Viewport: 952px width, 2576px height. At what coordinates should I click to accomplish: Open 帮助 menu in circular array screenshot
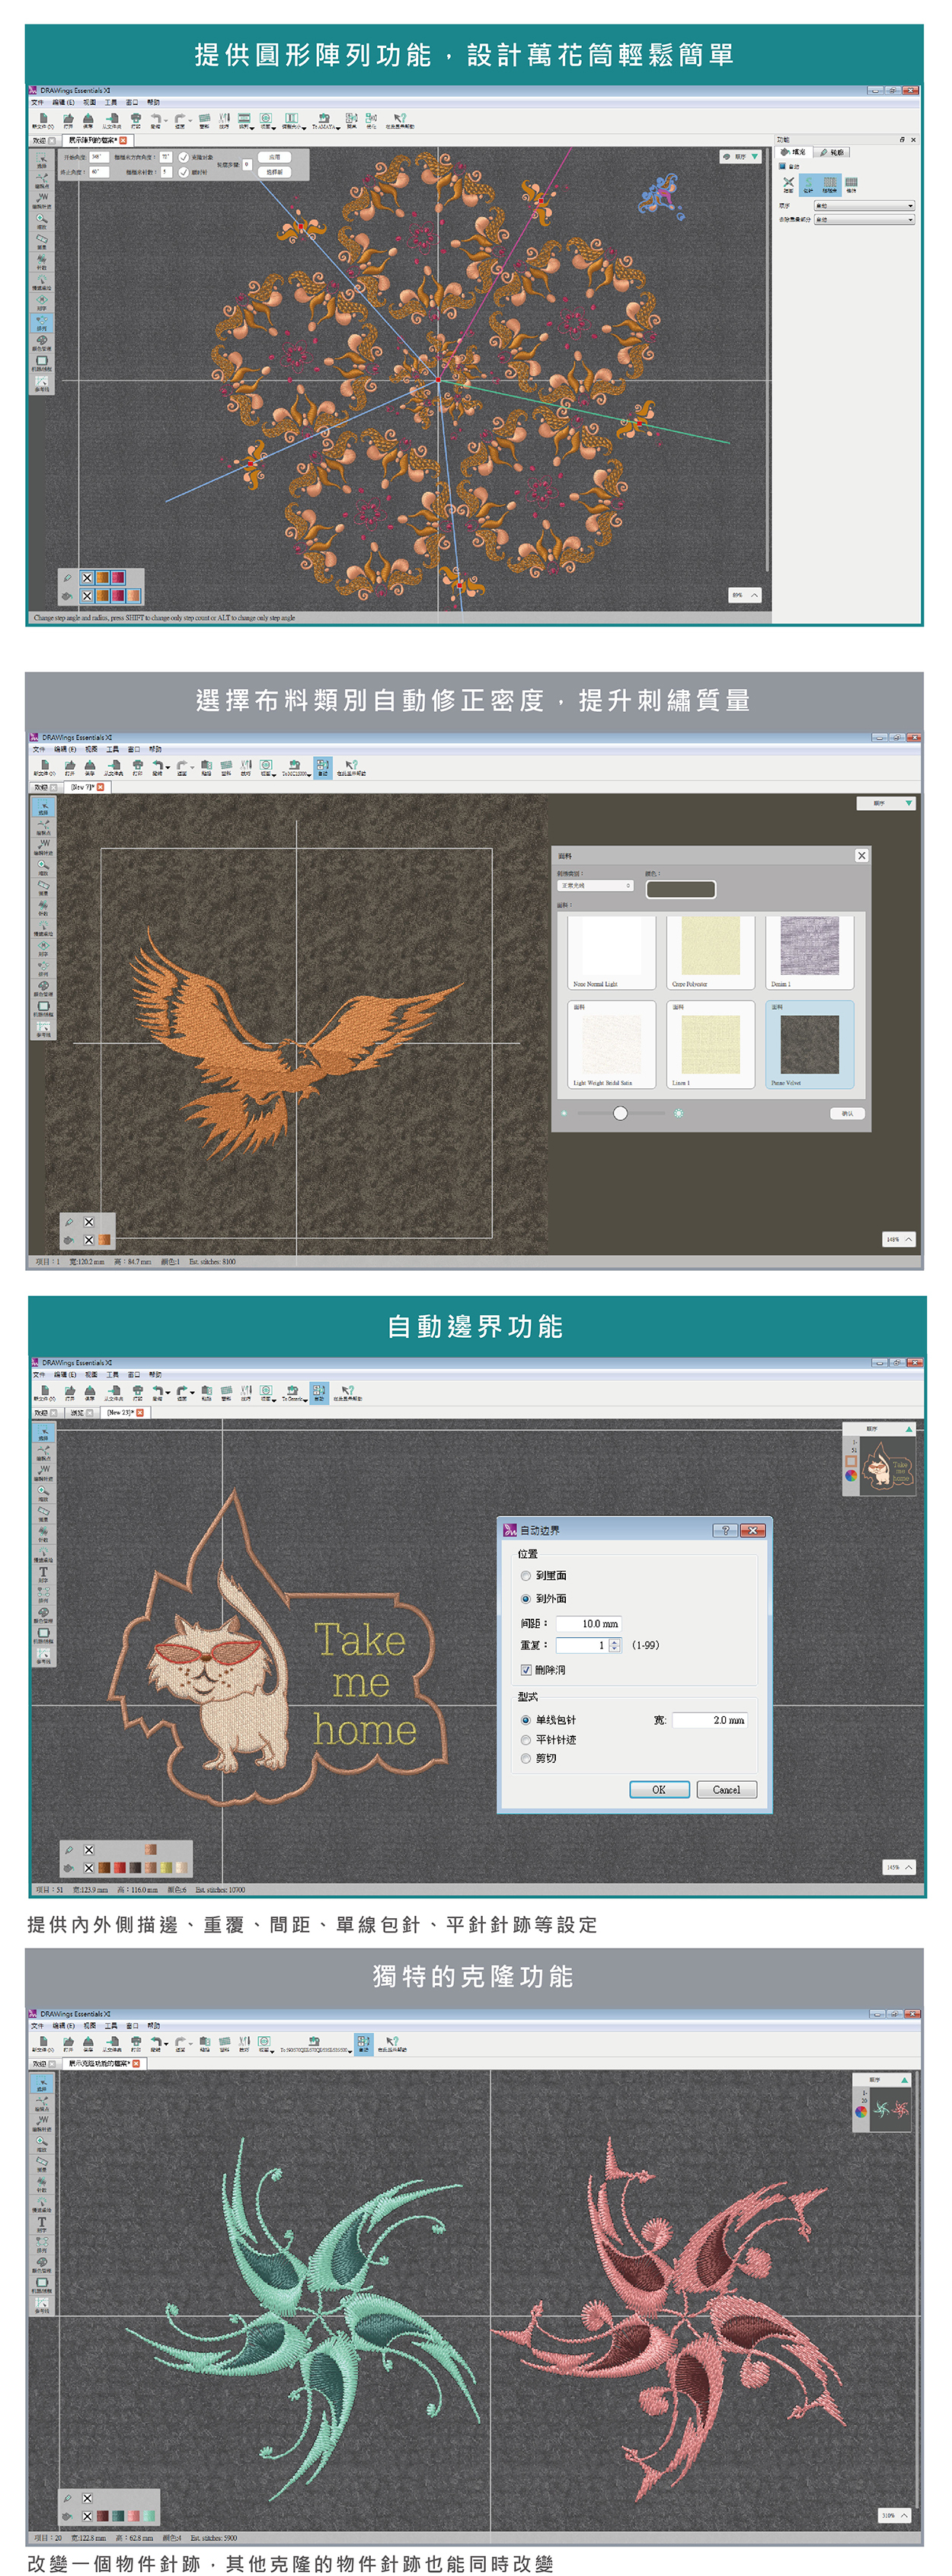pos(154,102)
